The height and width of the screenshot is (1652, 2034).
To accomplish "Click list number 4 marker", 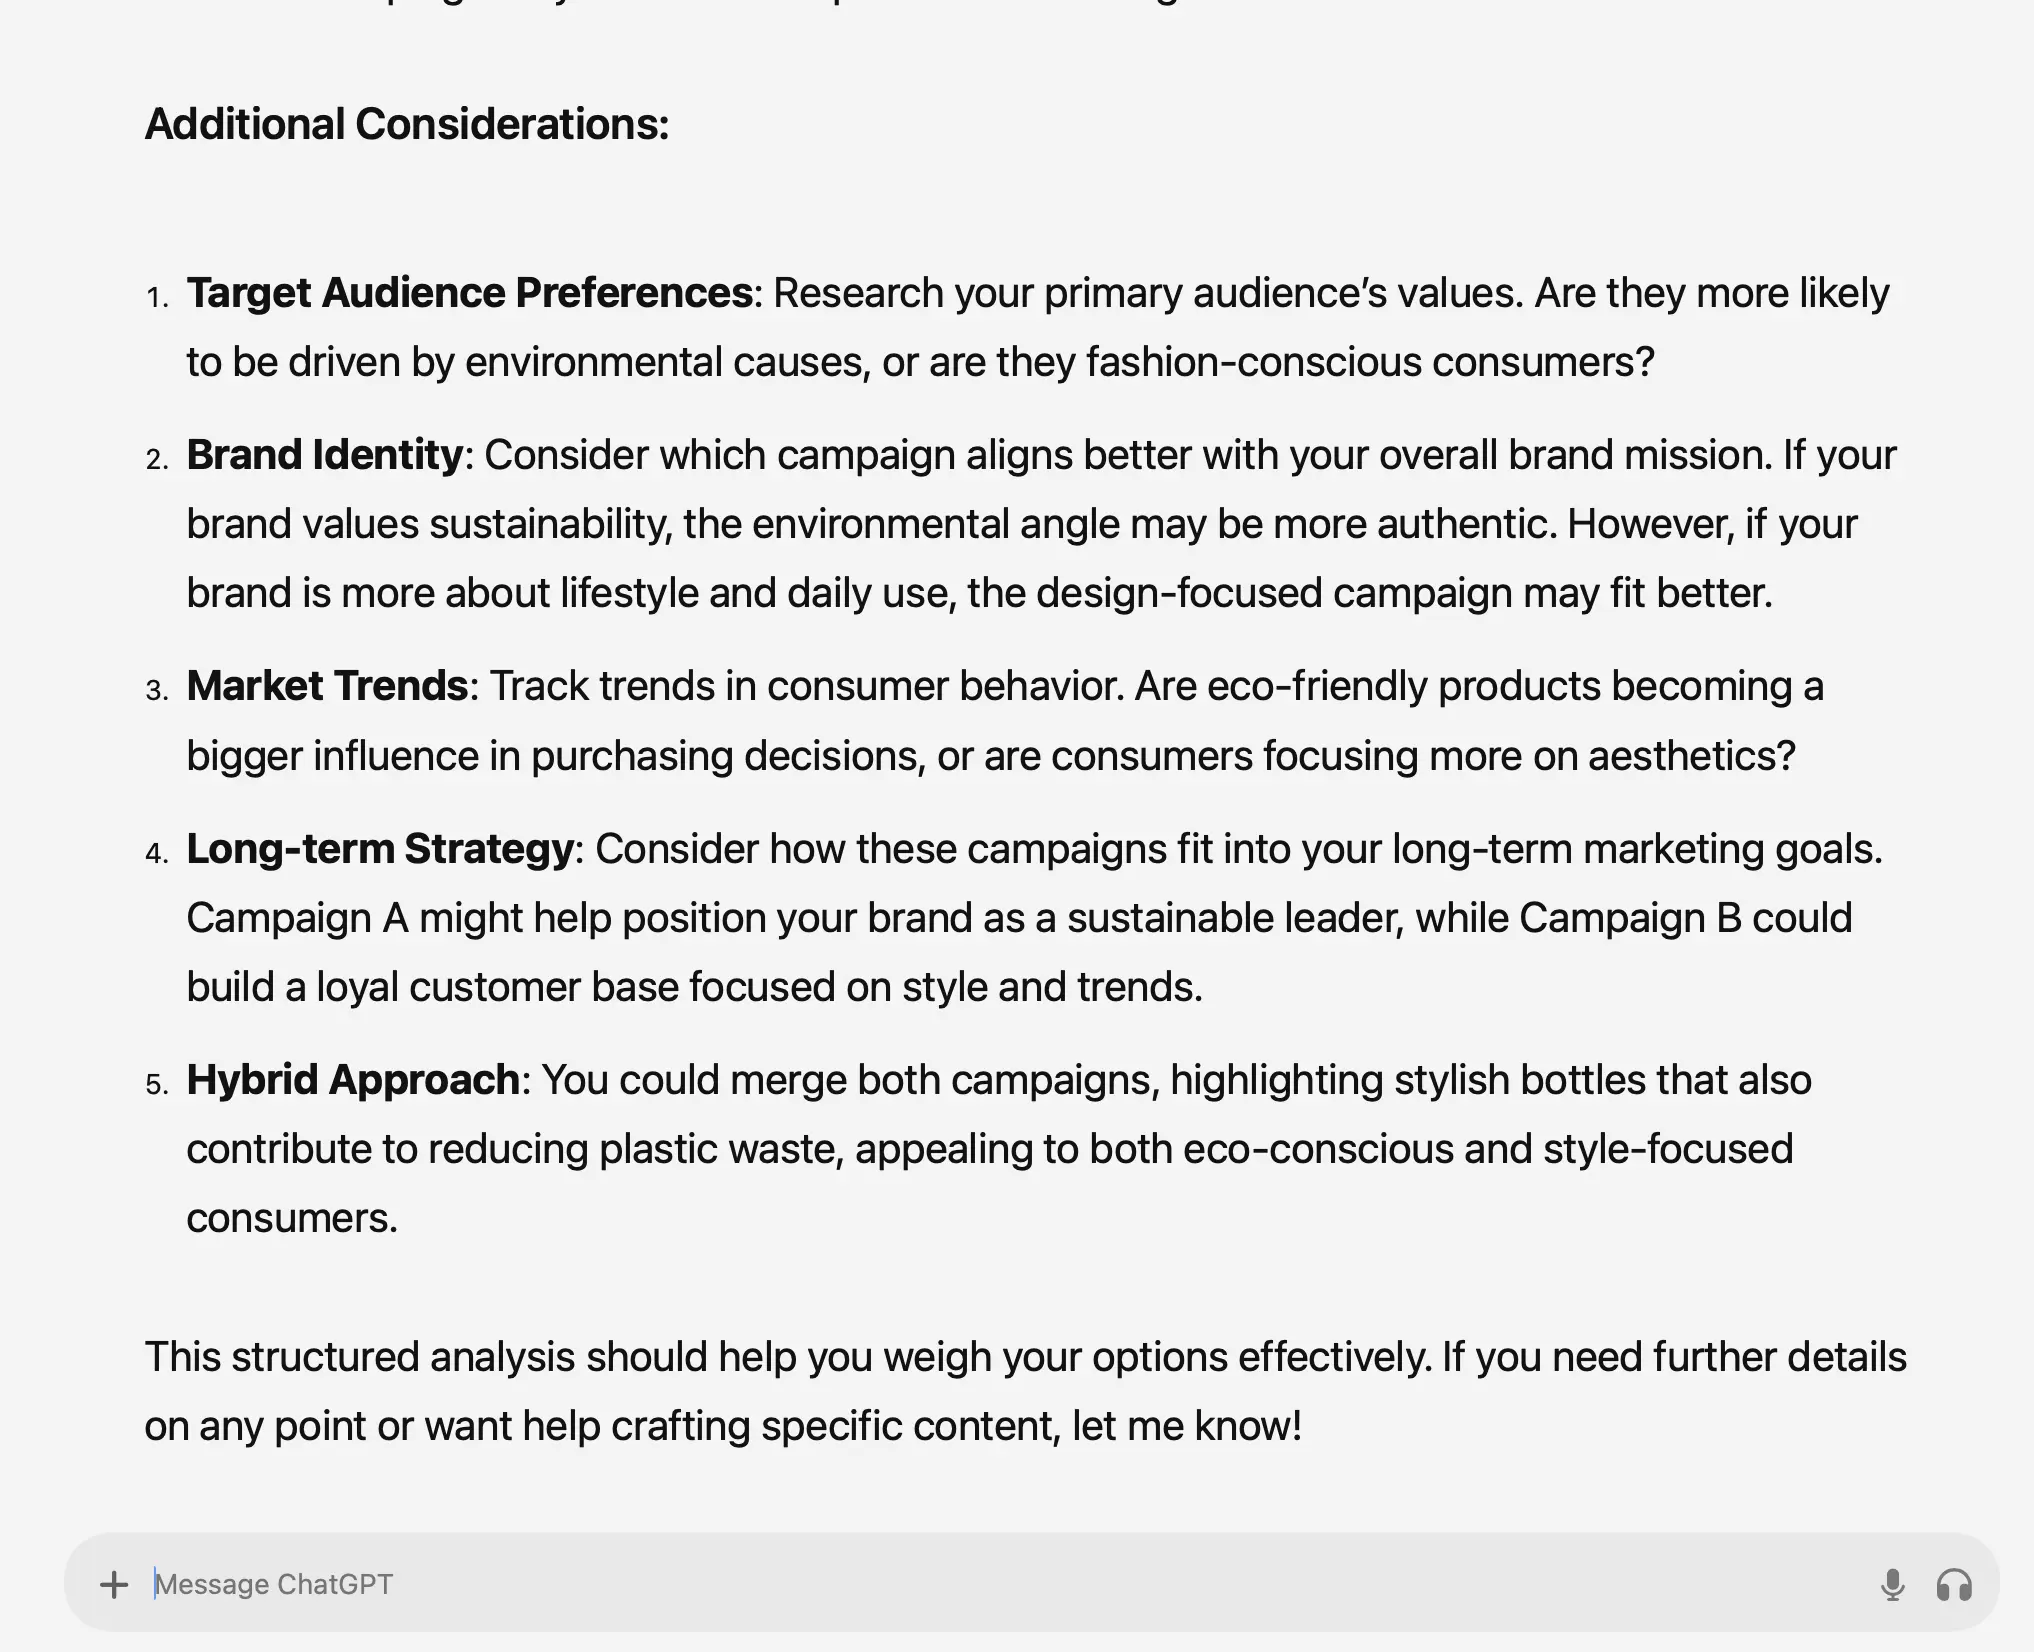I will (157, 853).
